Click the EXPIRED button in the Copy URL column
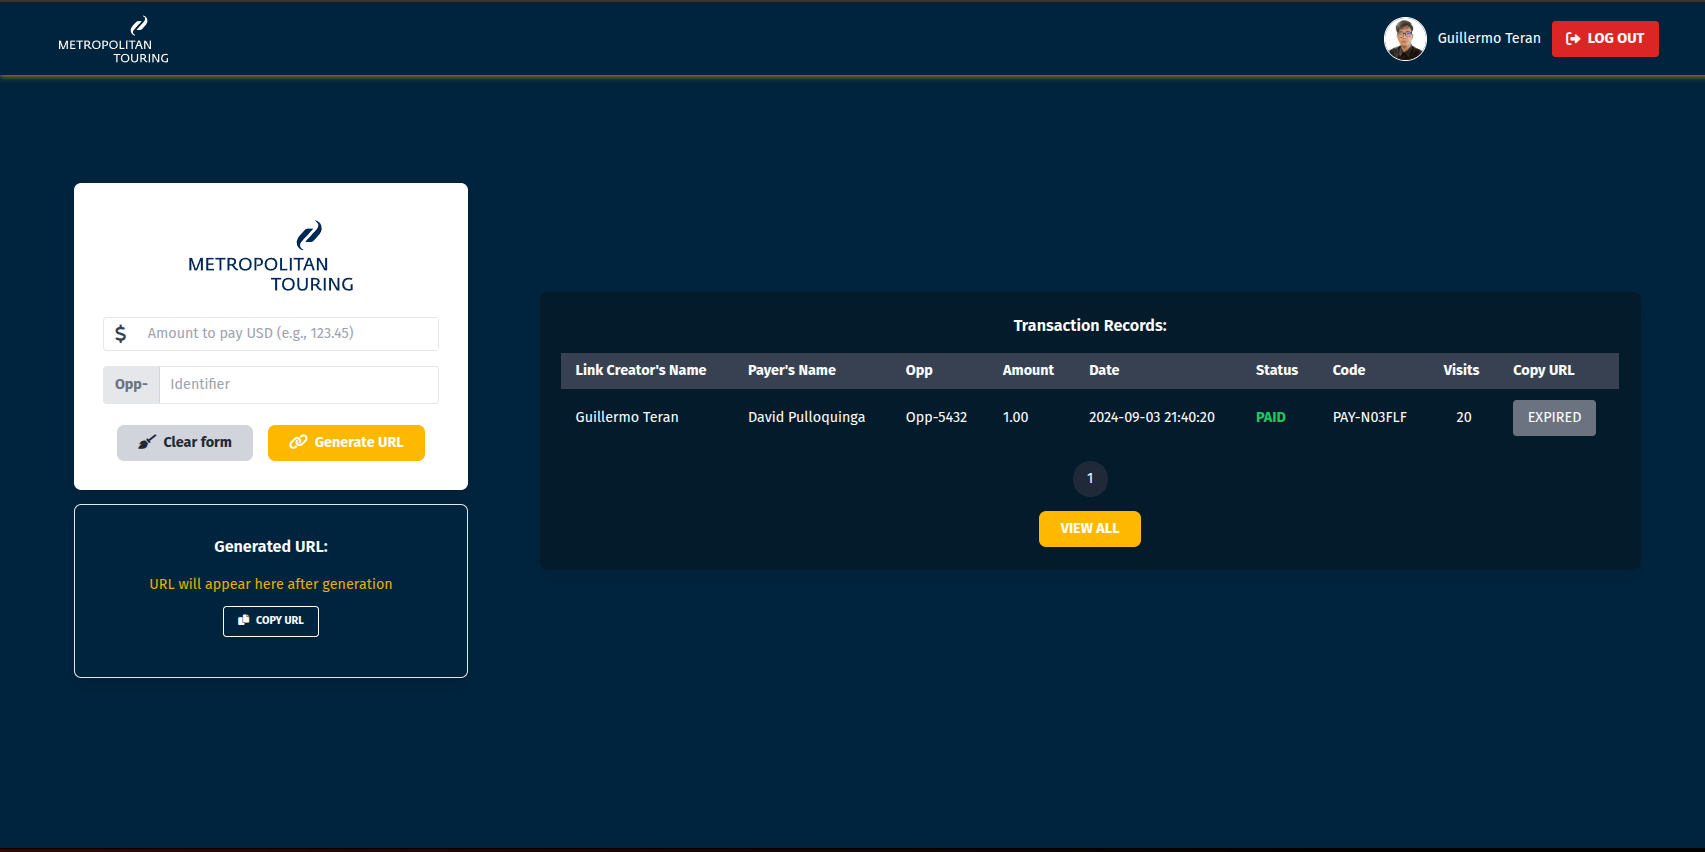Screen dimensions: 1705x852 [x=1554, y=418]
